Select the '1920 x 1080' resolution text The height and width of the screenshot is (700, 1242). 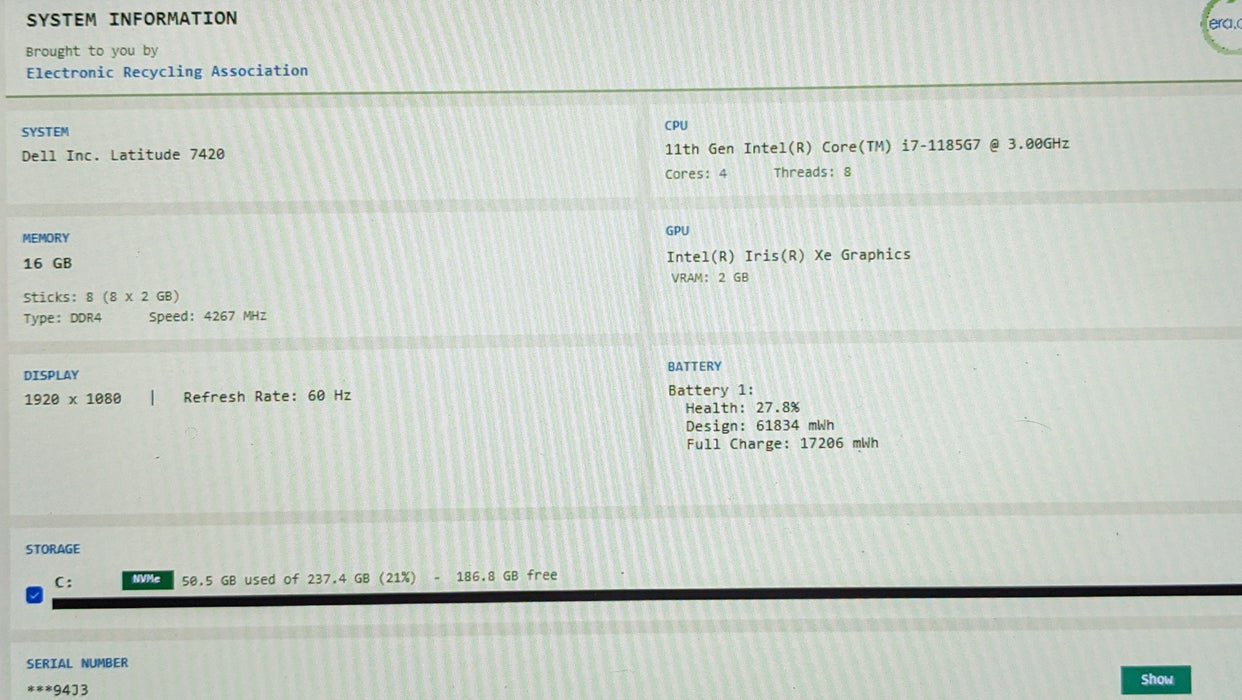pos(72,399)
